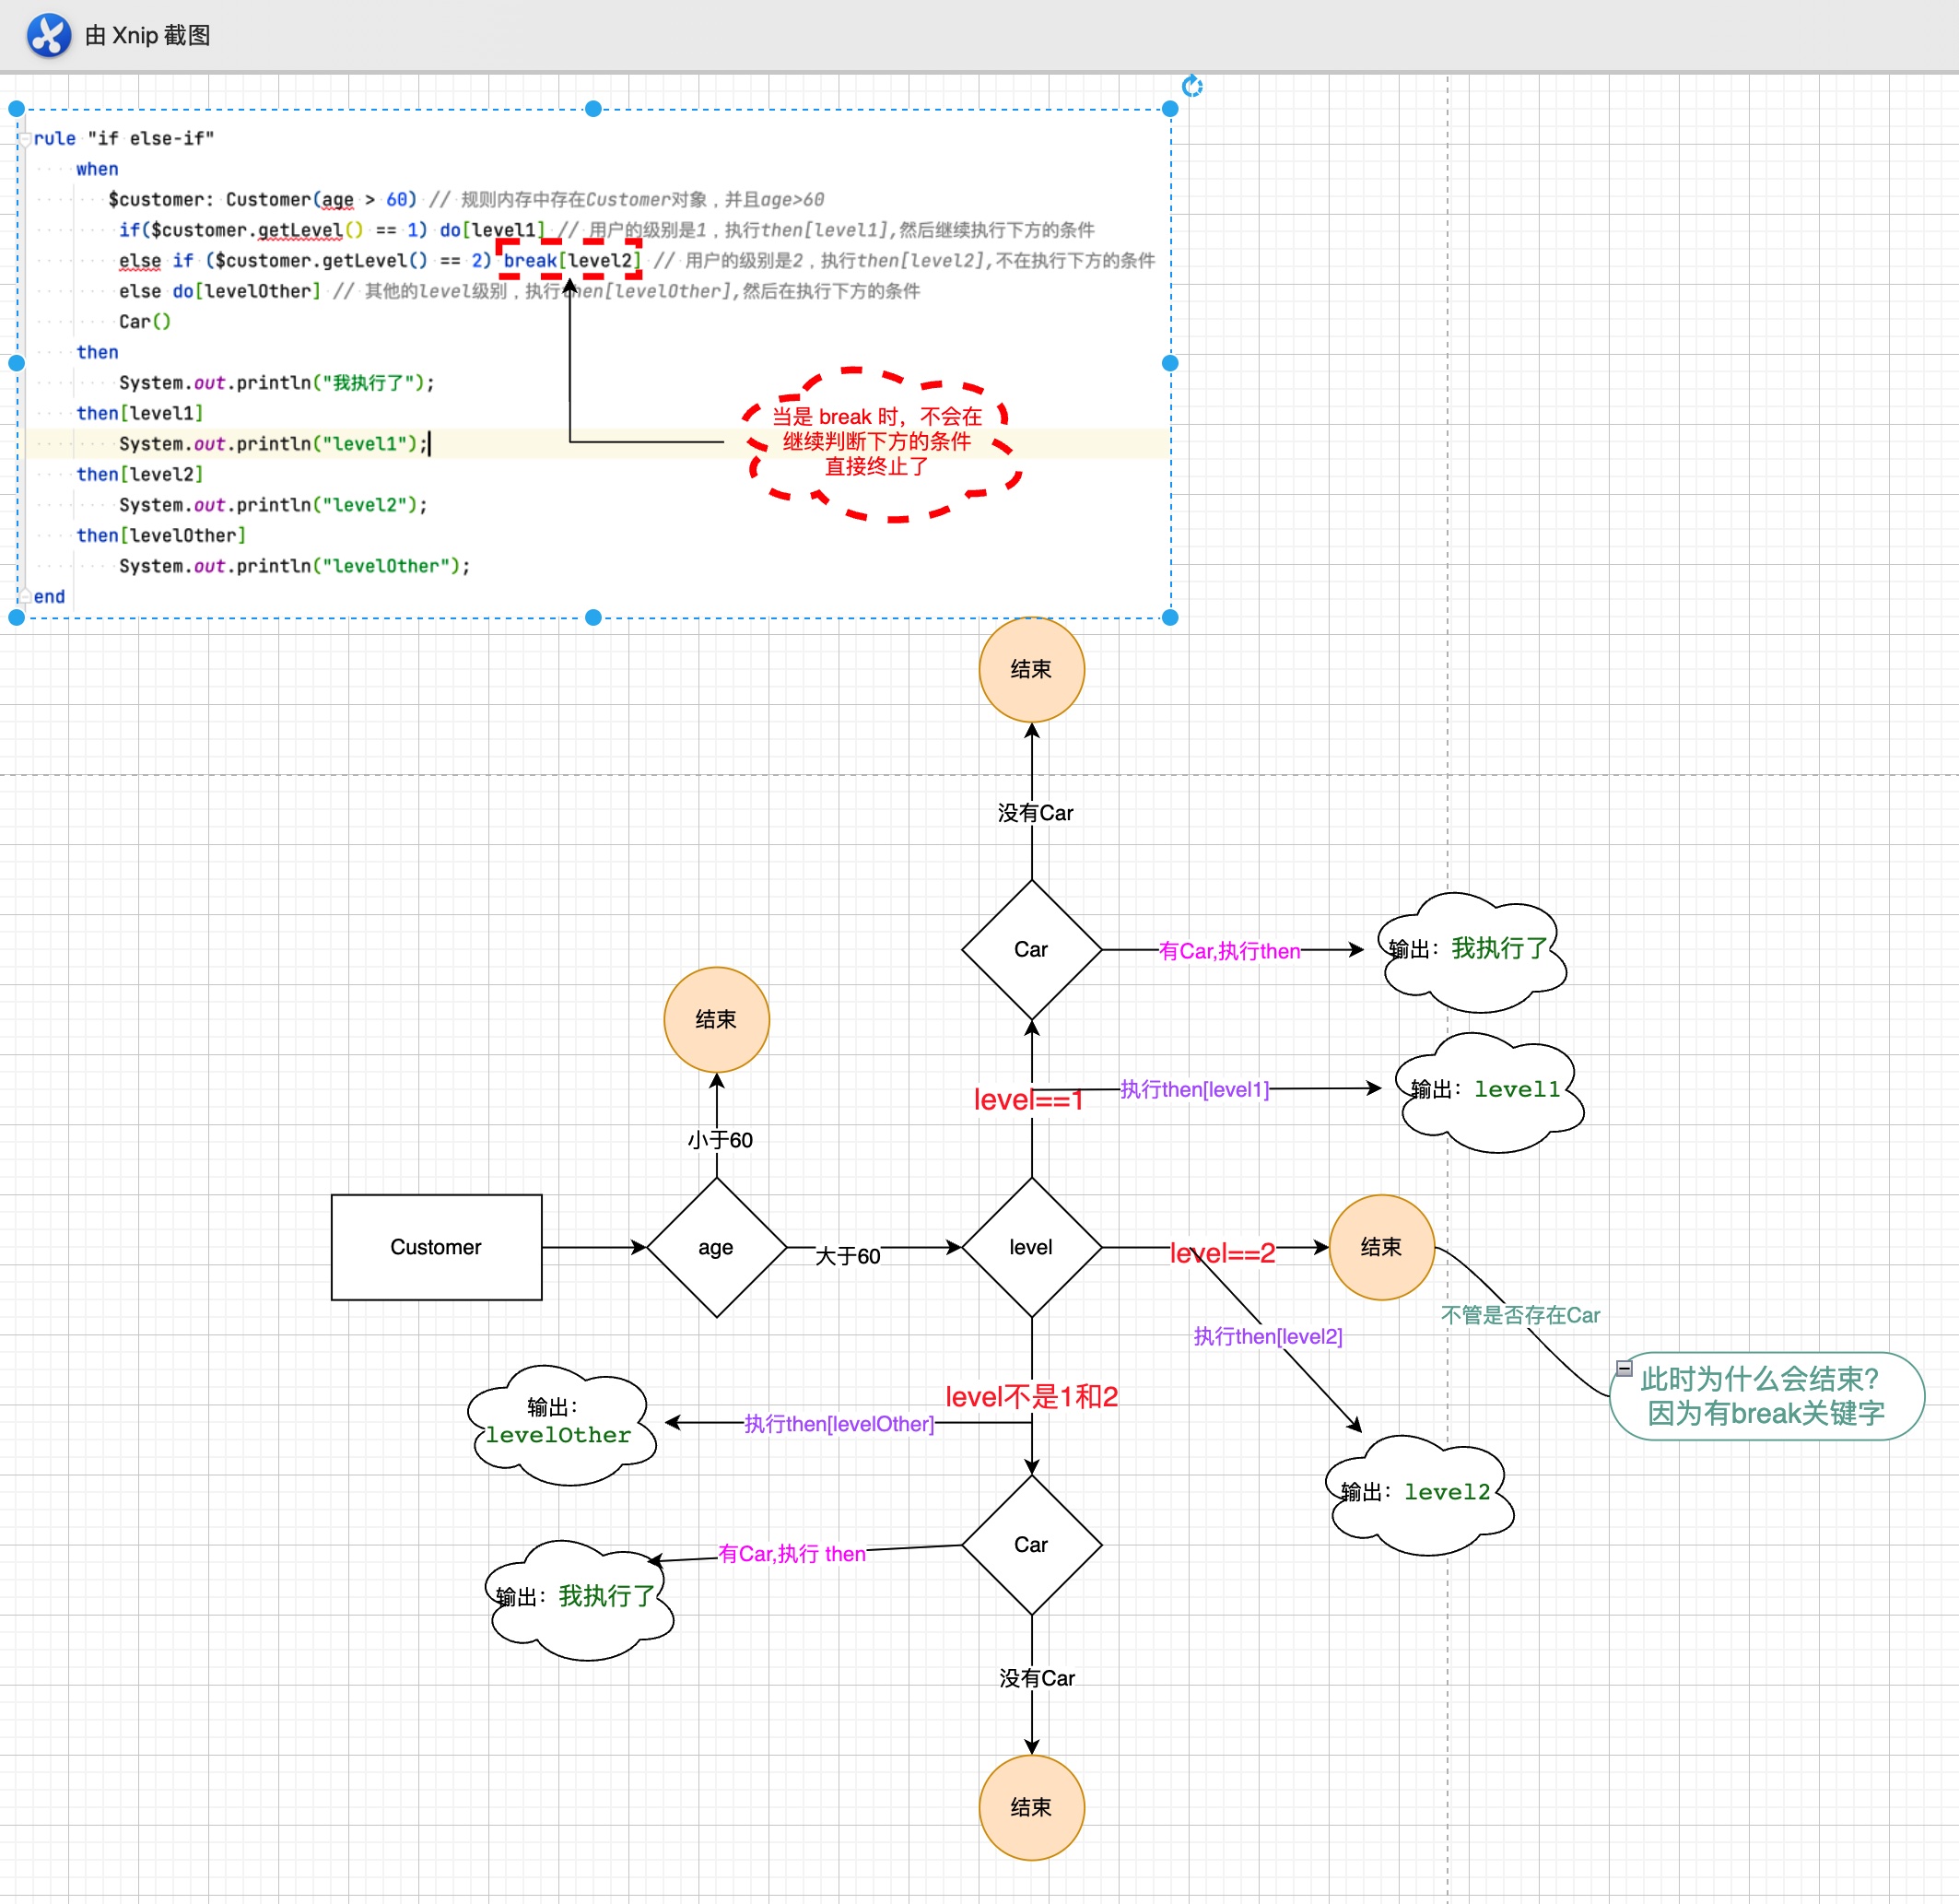Click the '执行then[levelOther]' edge label
Viewport: 1959px width, 1904px height.
[838, 1423]
